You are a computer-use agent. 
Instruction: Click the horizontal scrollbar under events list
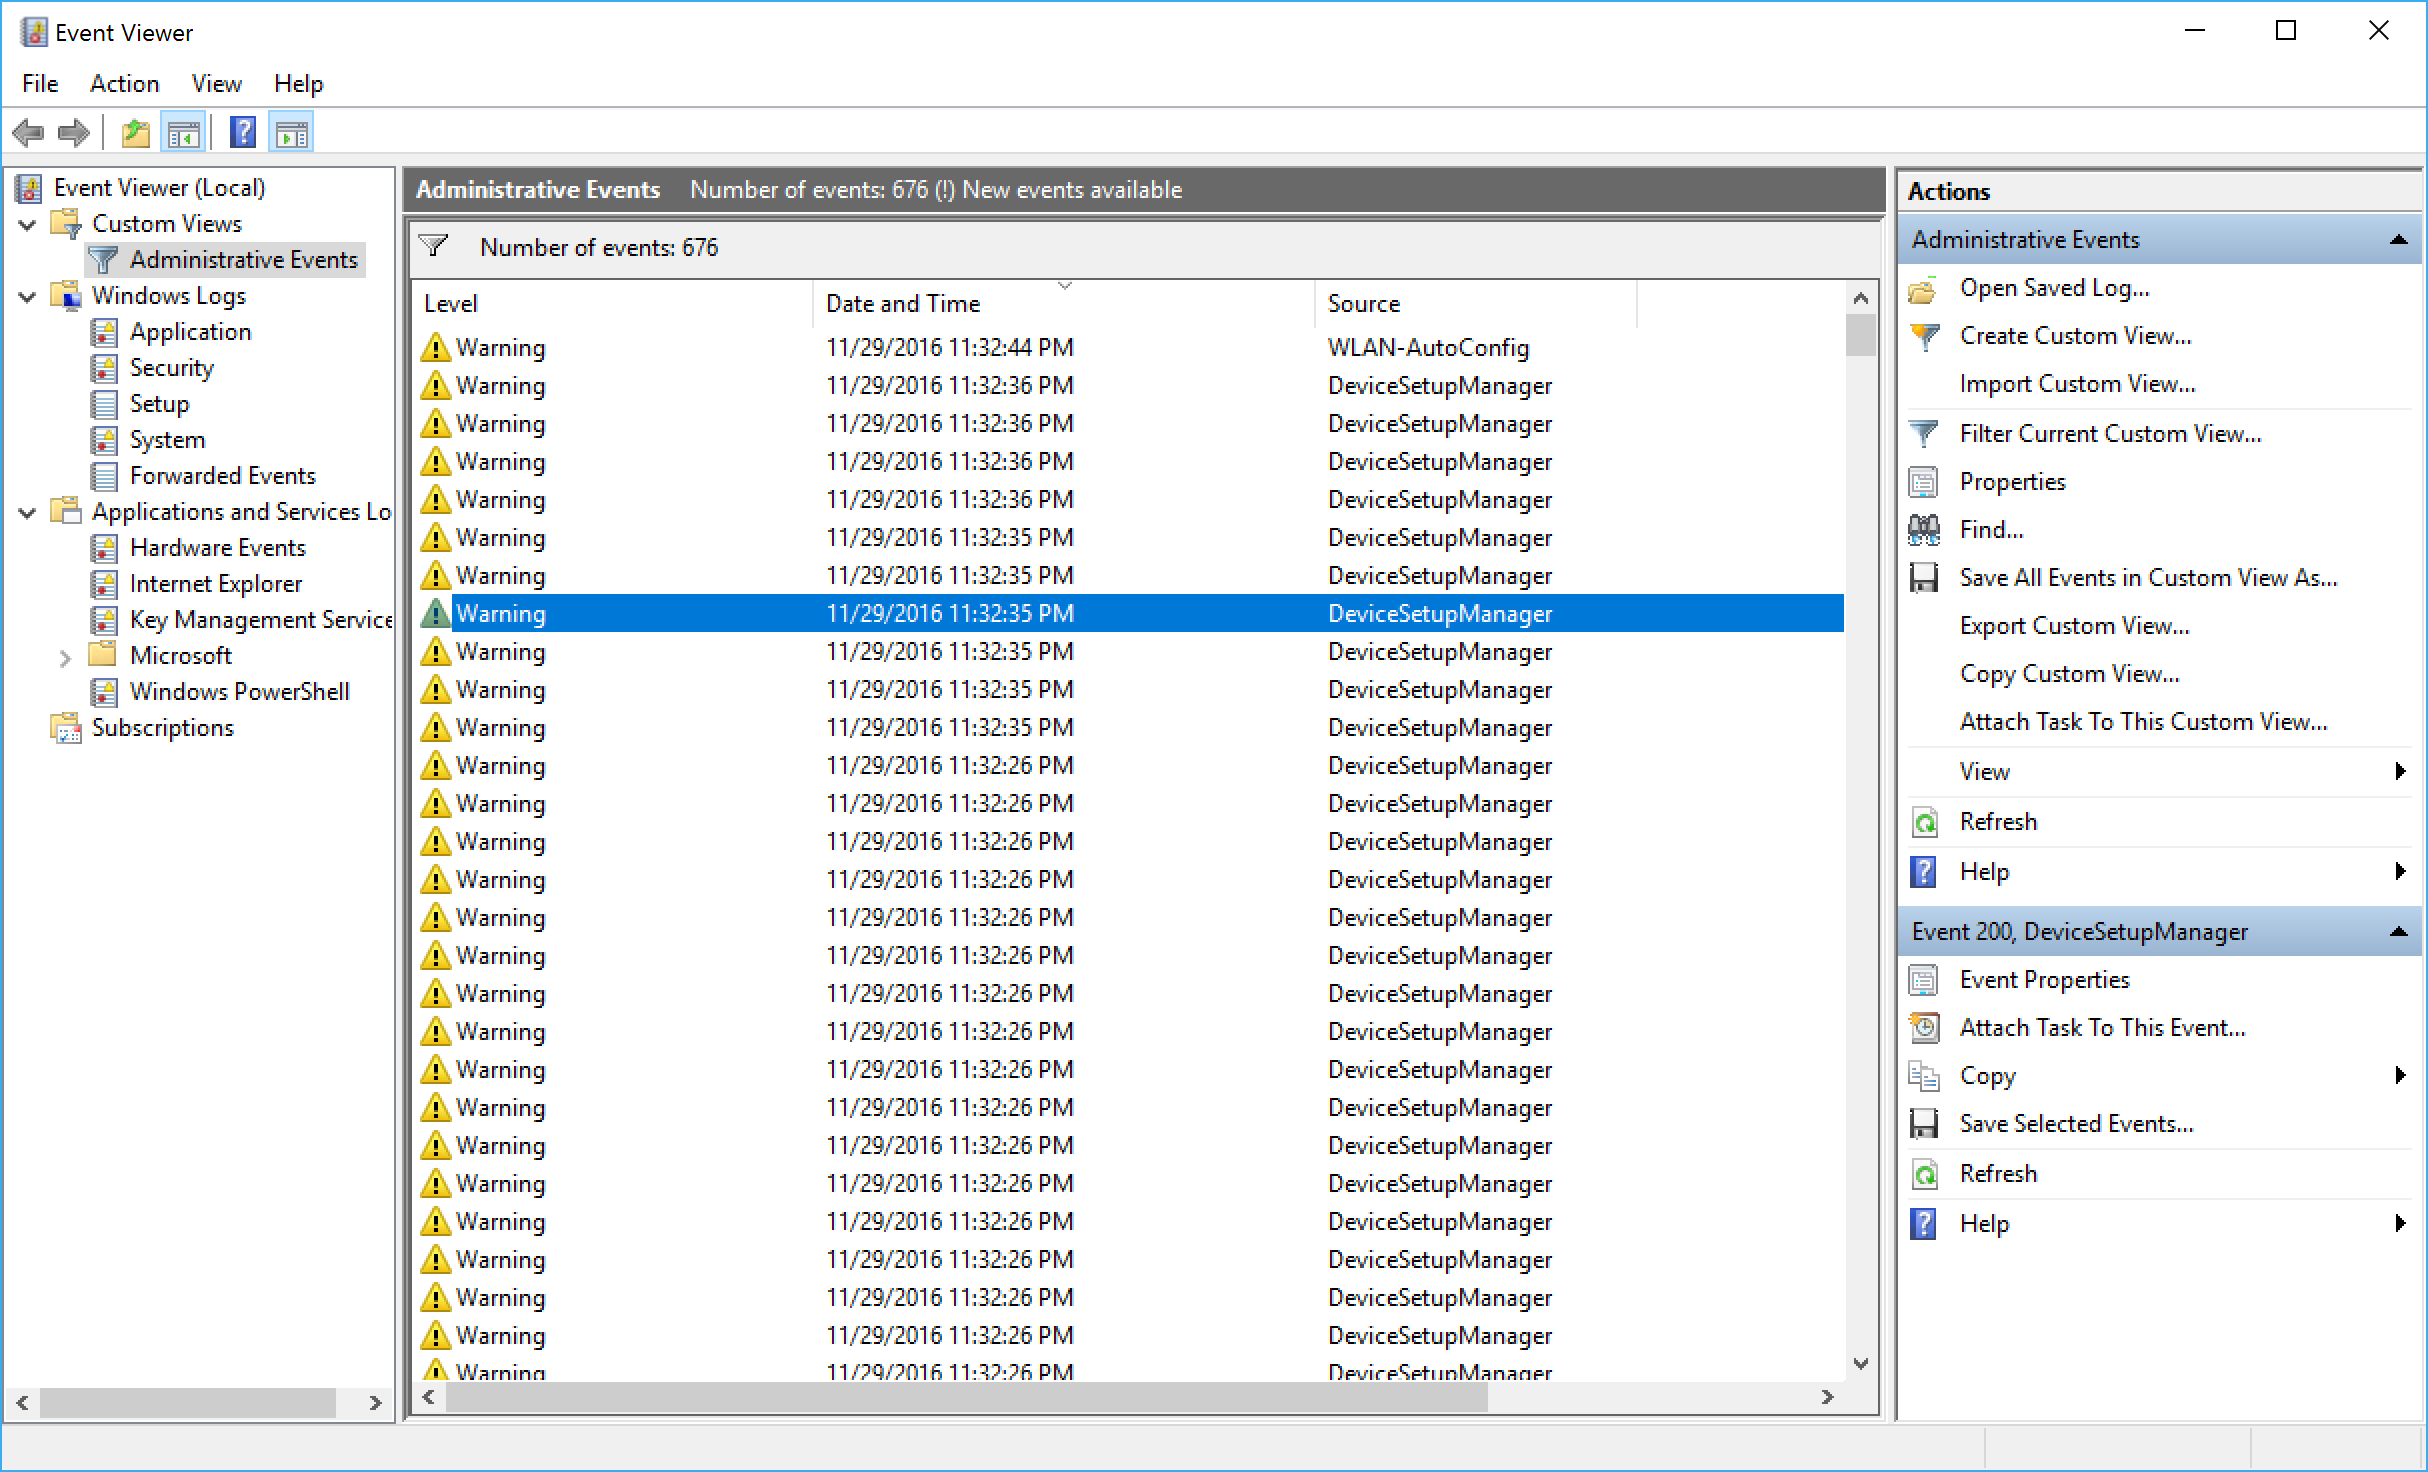coord(966,1397)
